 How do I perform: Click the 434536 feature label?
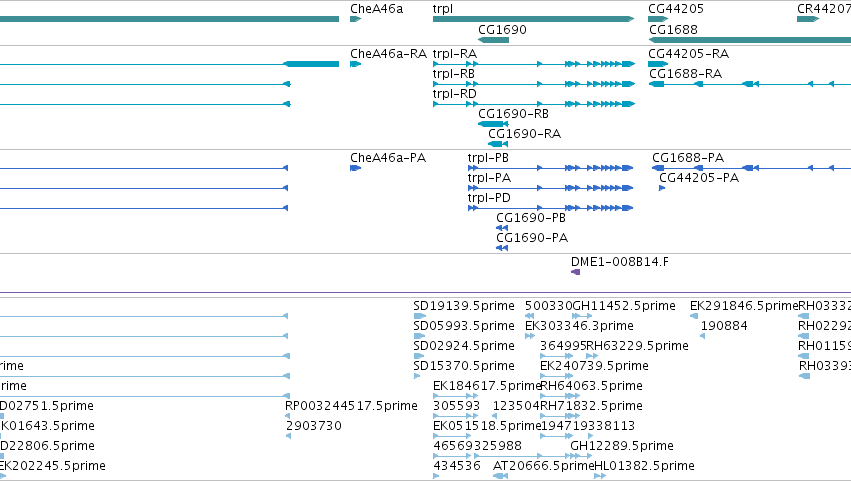(457, 466)
